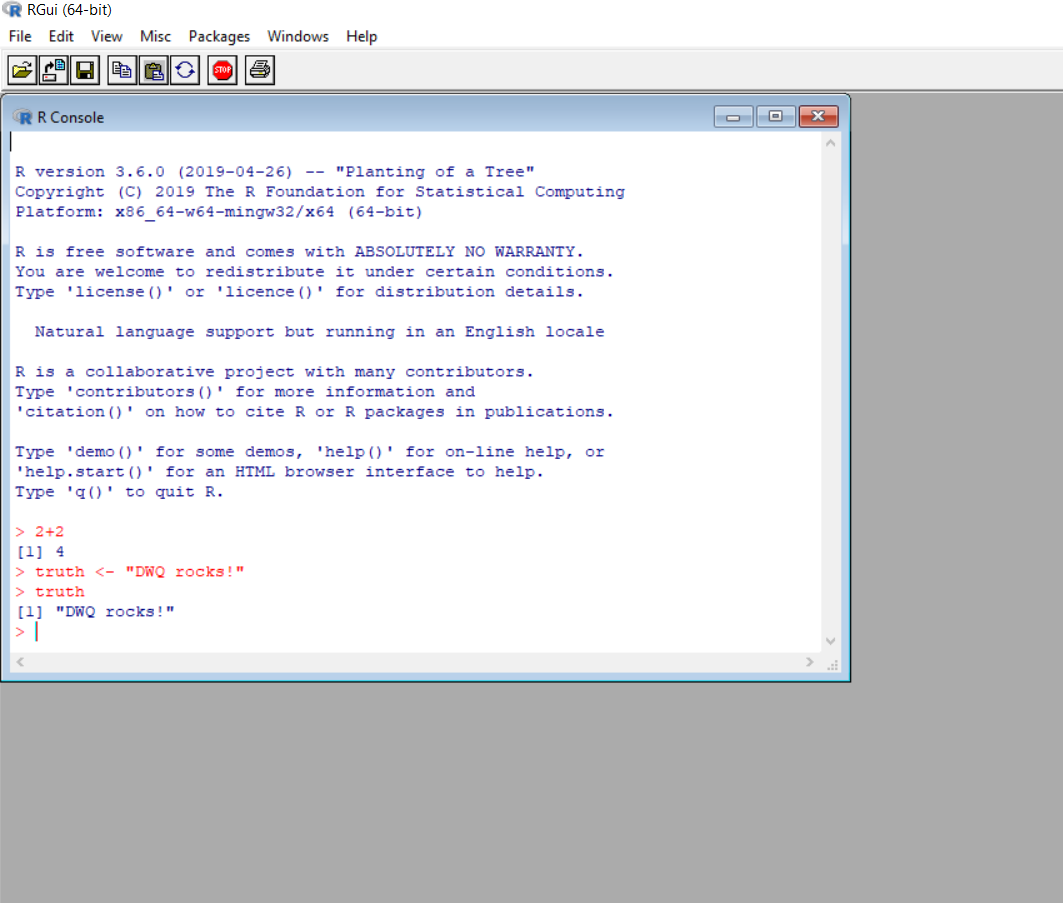Screen dimensions: 1063x903
Task: Open the Help menu
Action: pyautogui.click(x=361, y=37)
